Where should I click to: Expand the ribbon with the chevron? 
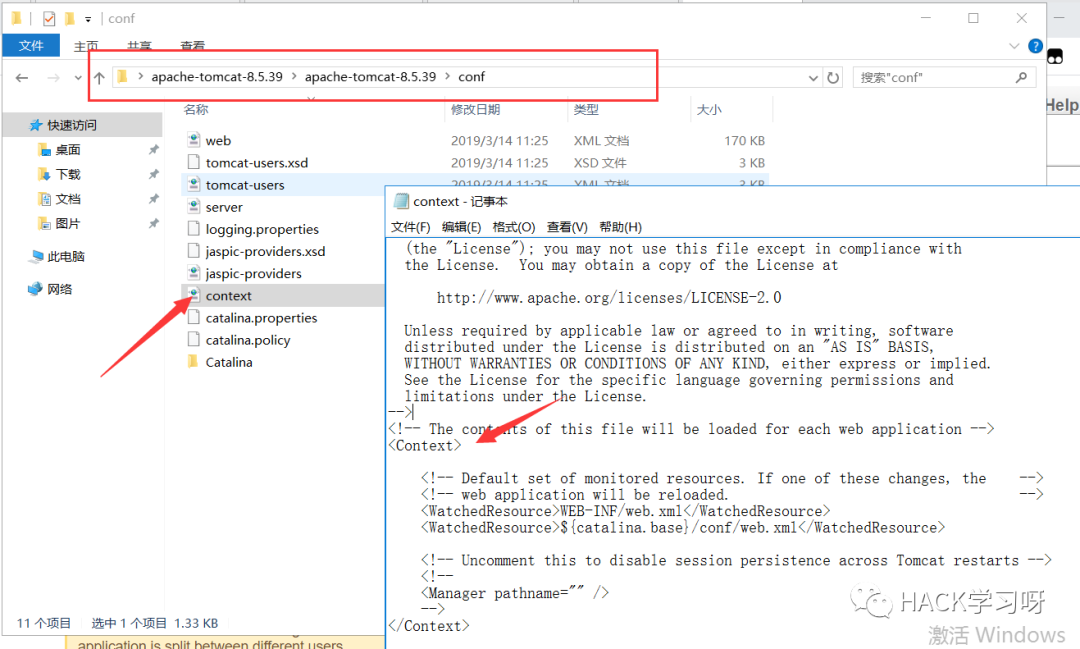[x=1014, y=46]
